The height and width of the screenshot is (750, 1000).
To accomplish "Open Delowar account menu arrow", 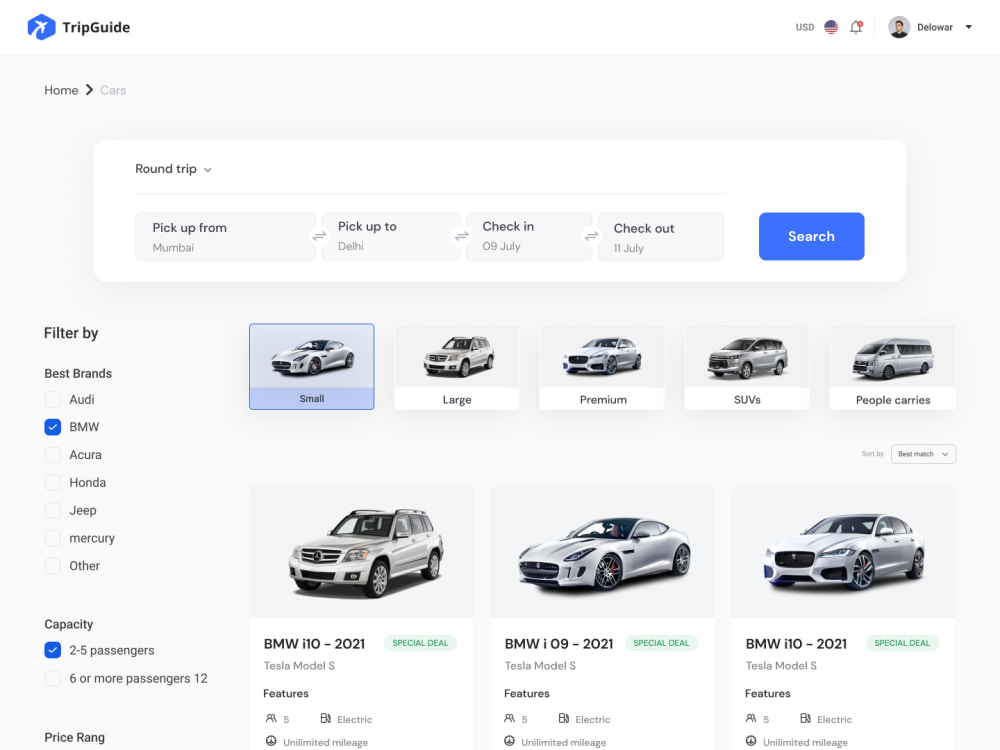I will click(x=968, y=27).
